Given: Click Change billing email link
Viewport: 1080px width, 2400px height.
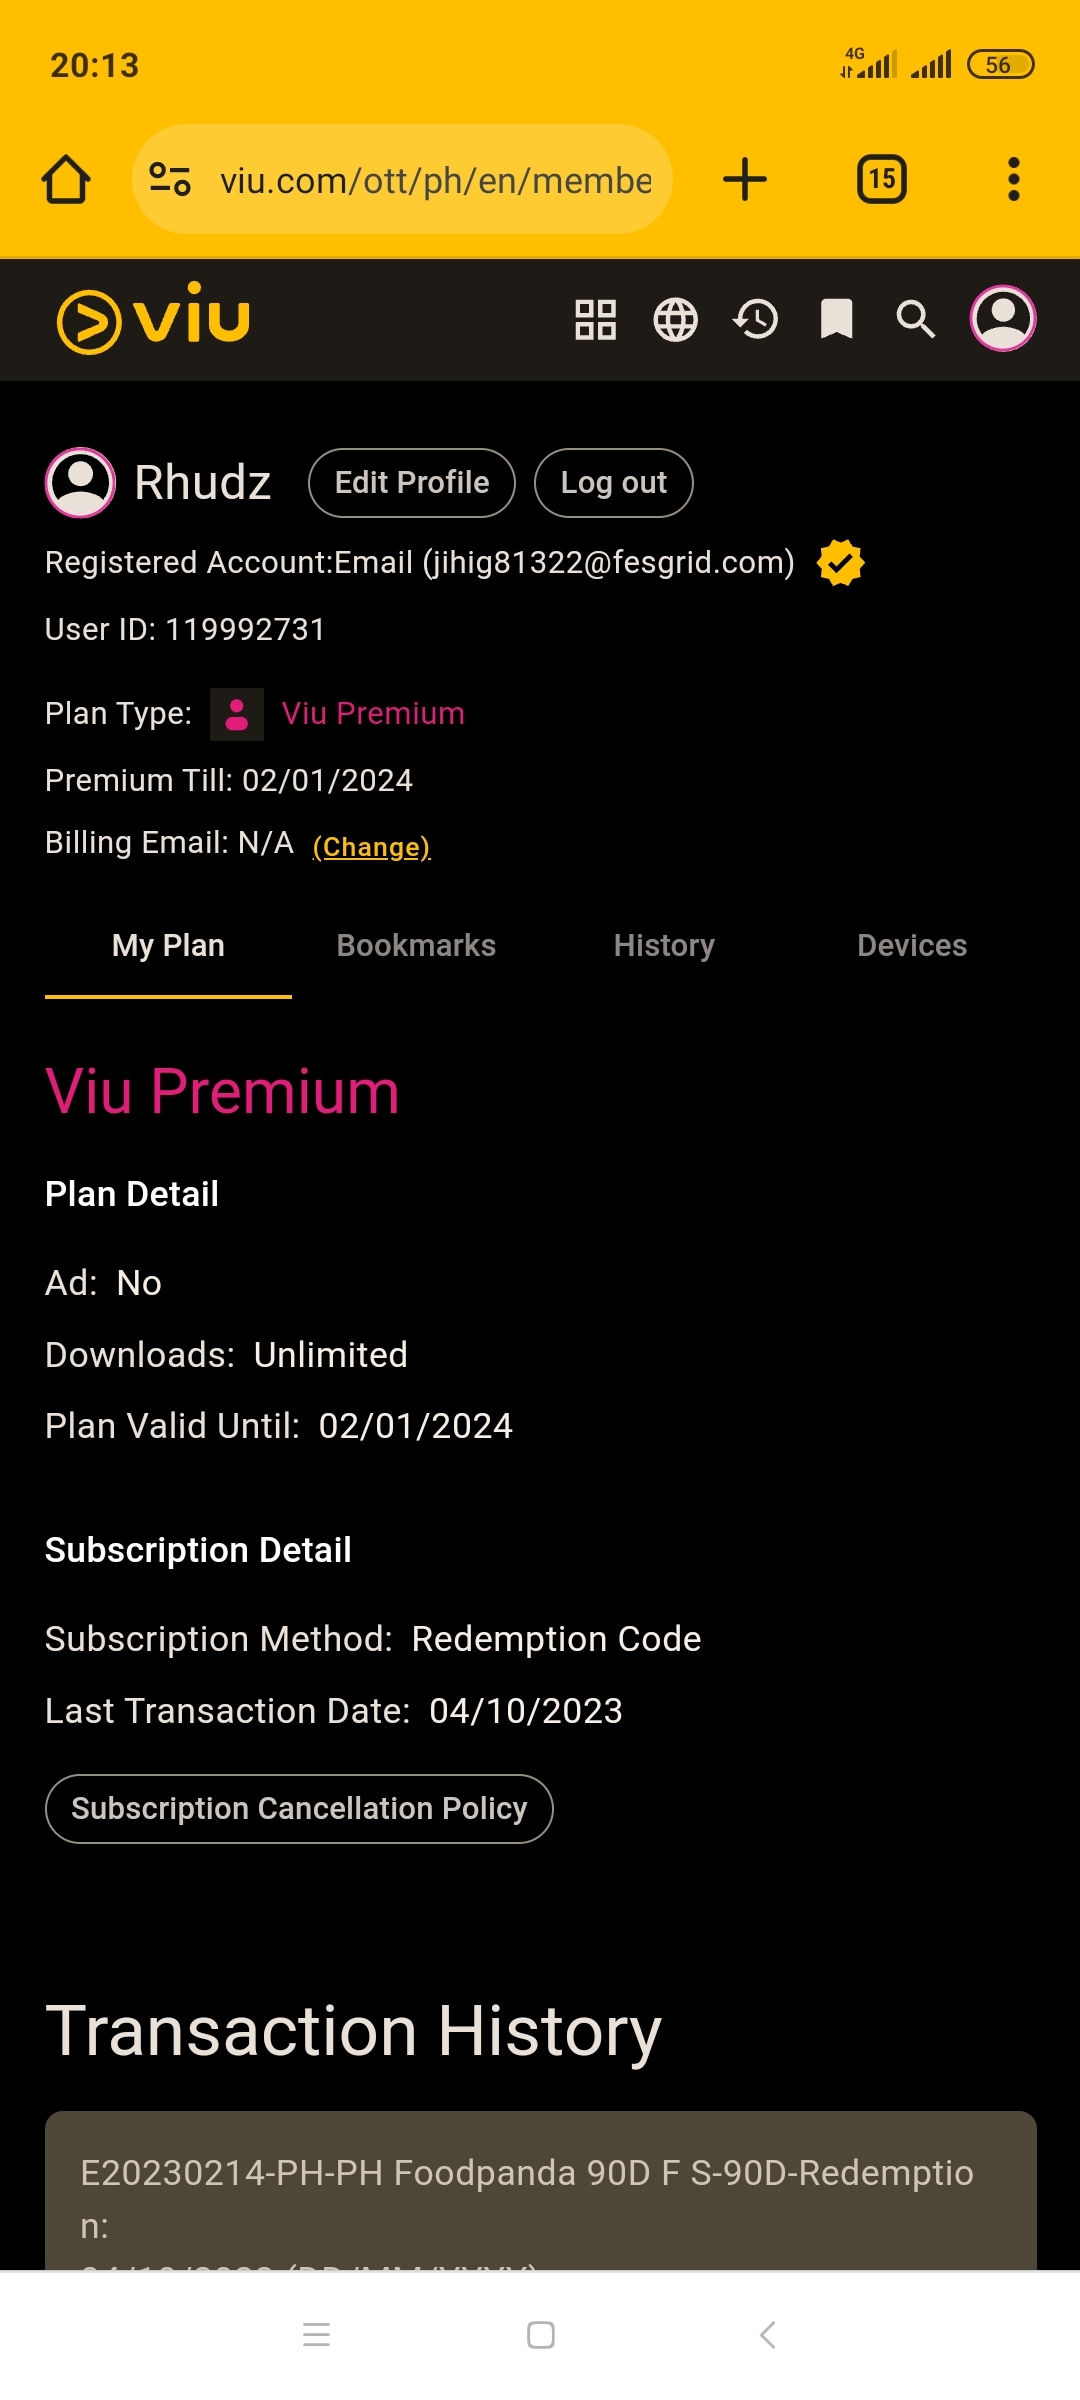Looking at the screenshot, I should [372, 847].
